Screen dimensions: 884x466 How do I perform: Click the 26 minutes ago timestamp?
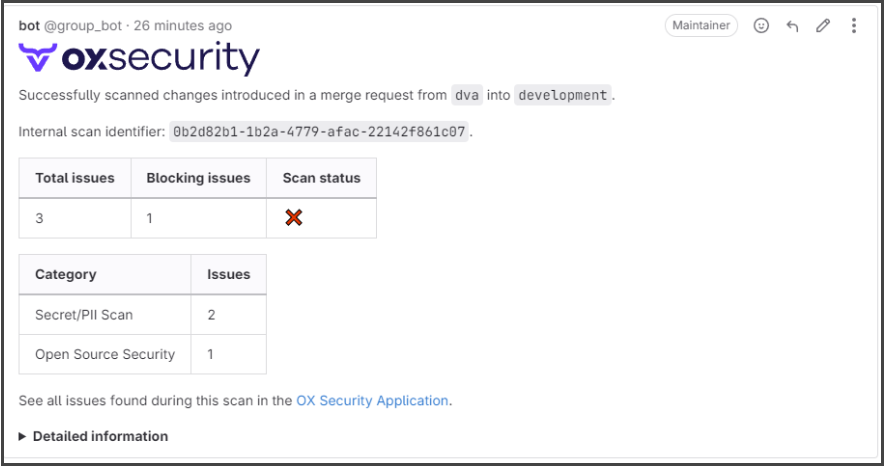[x=183, y=25]
